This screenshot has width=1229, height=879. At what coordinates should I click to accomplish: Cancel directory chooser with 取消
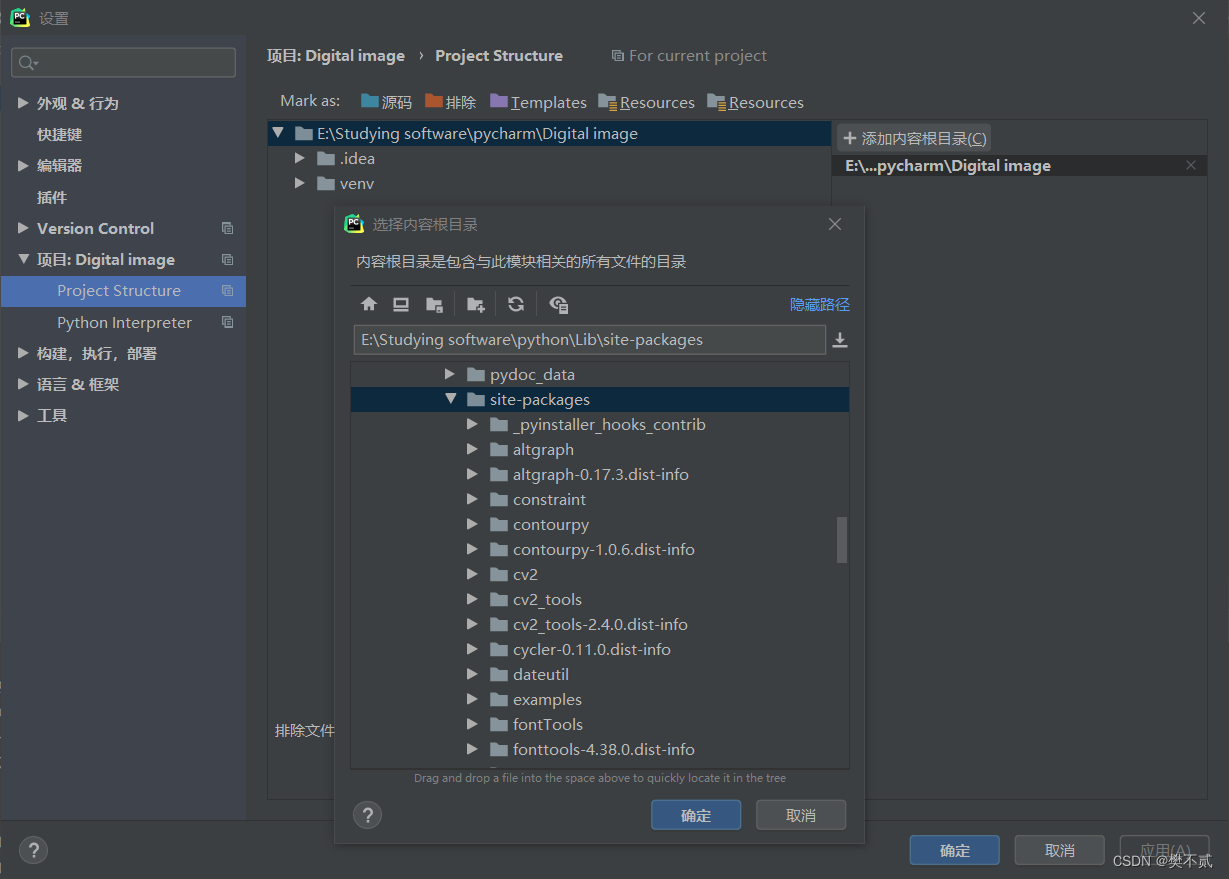click(x=801, y=815)
